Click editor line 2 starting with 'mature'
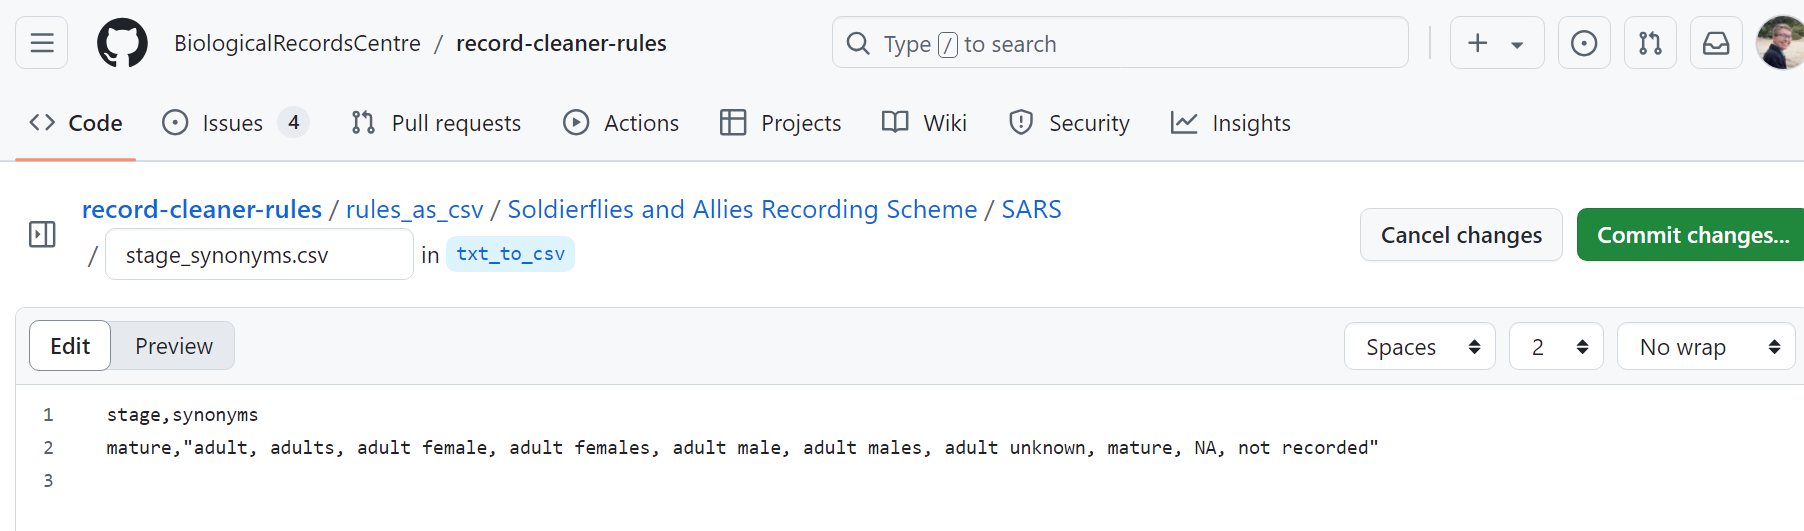 (x=742, y=447)
